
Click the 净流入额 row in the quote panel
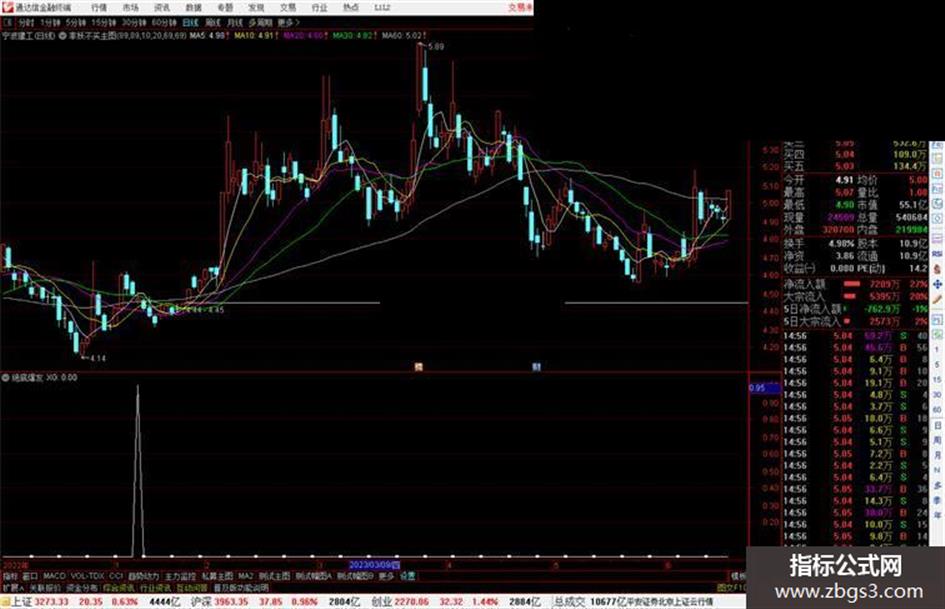pos(856,284)
